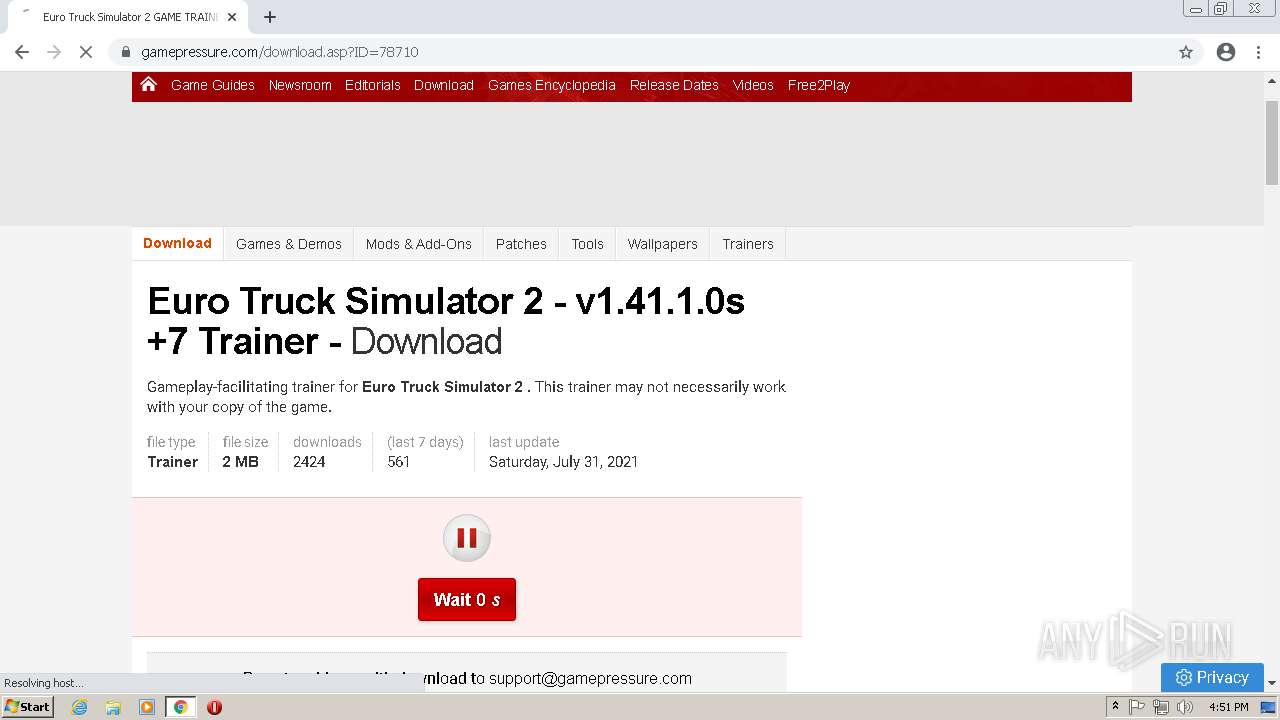Screen dimensions: 1280x720
Task: Open the blue Privacy settings button
Action: pos(1212,677)
